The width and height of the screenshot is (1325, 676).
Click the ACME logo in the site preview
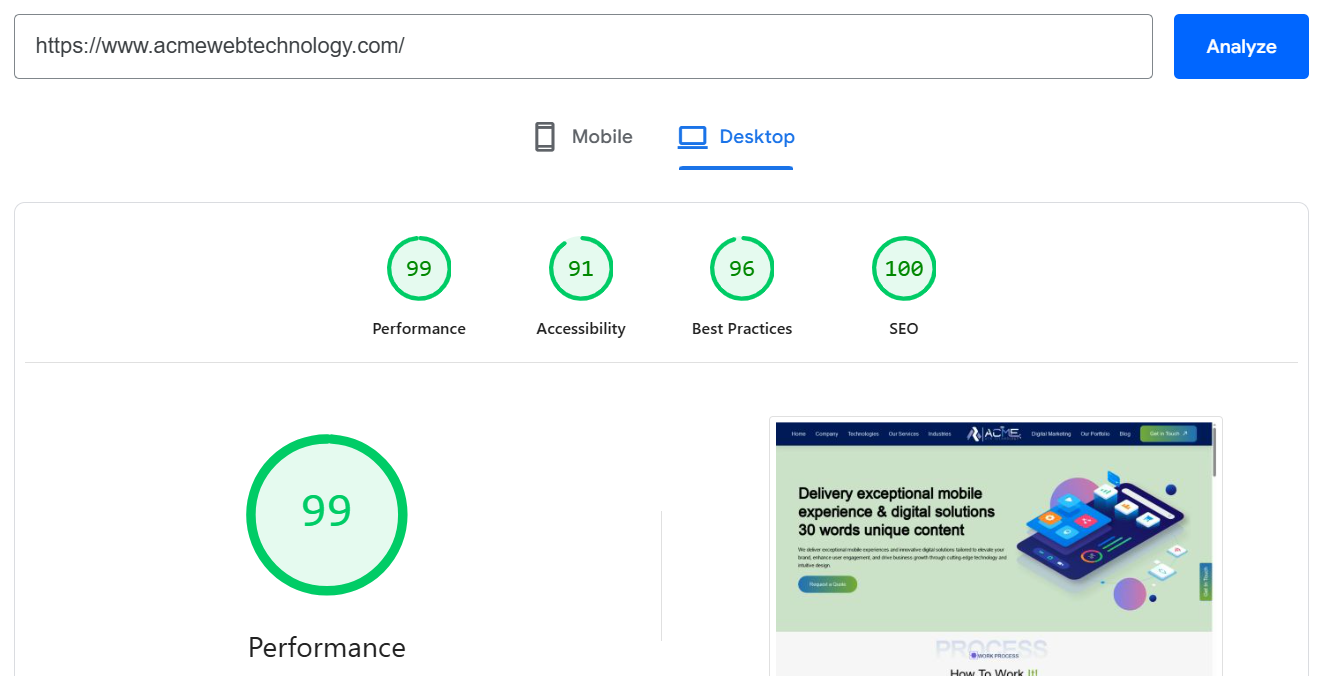pyautogui.click(x=994, y=434)
